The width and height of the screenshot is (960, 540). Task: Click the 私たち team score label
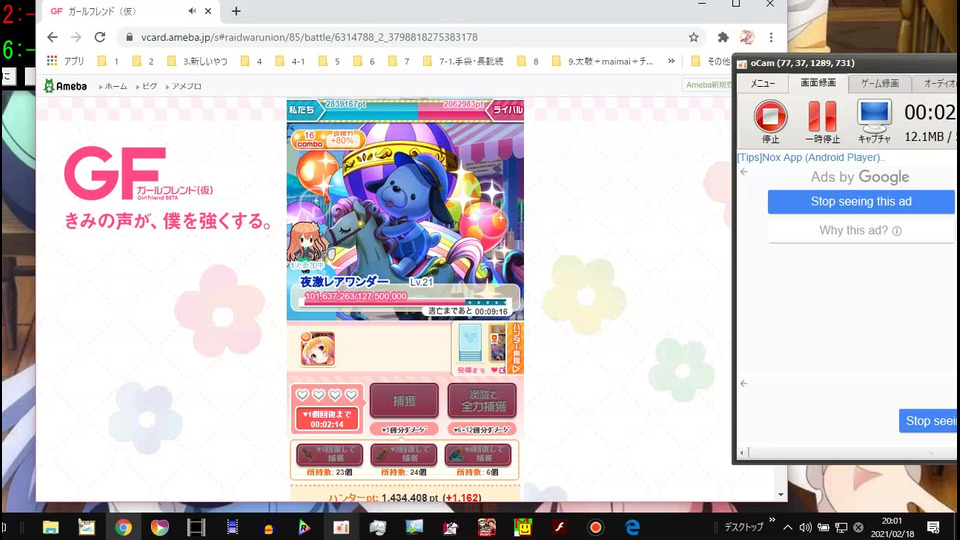click(x=301, y=110)
